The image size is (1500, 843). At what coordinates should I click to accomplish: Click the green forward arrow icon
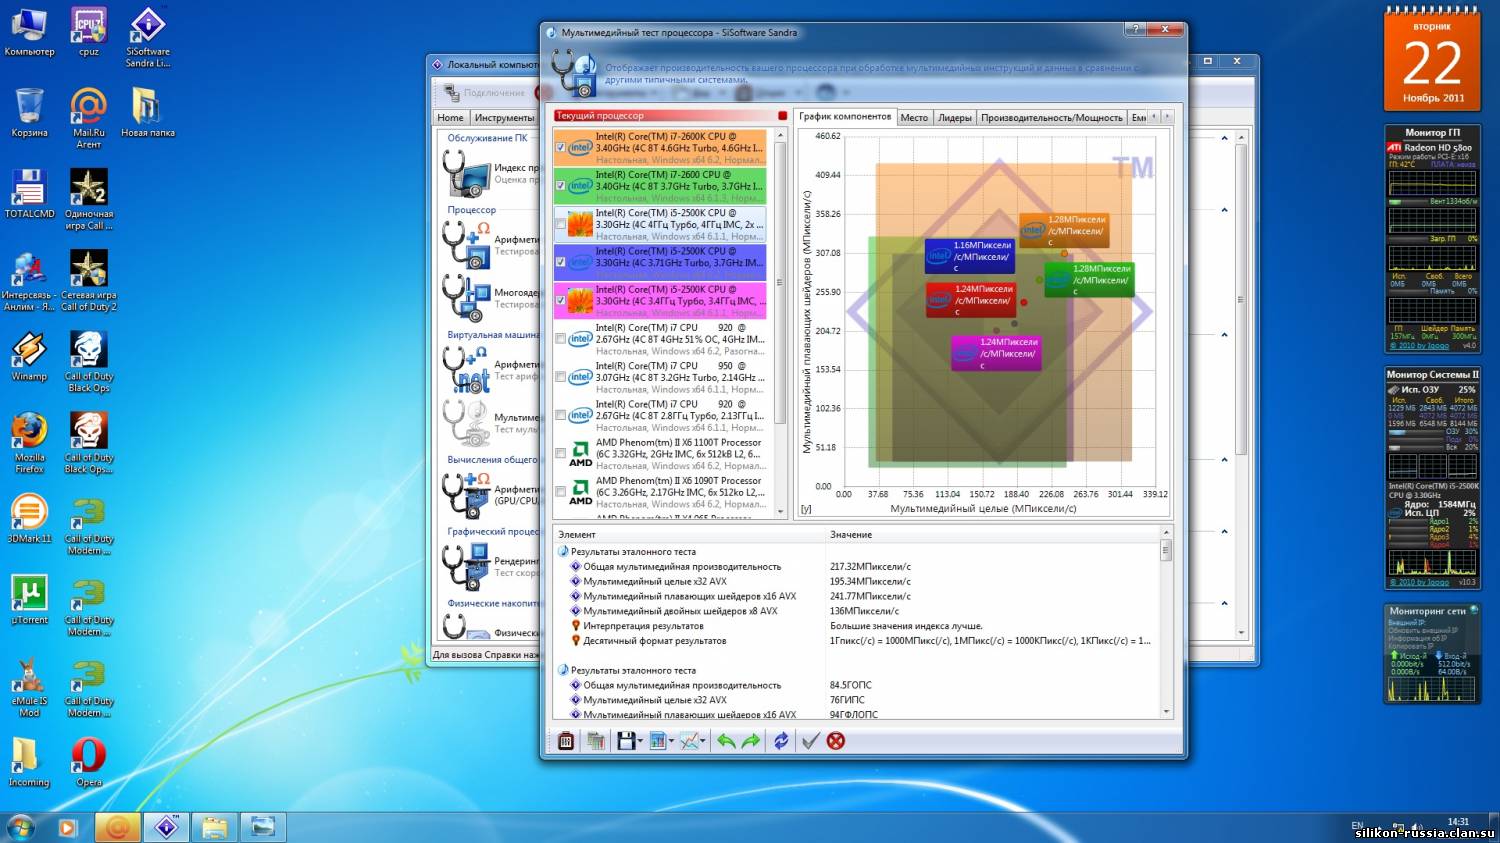pos(751,741)
